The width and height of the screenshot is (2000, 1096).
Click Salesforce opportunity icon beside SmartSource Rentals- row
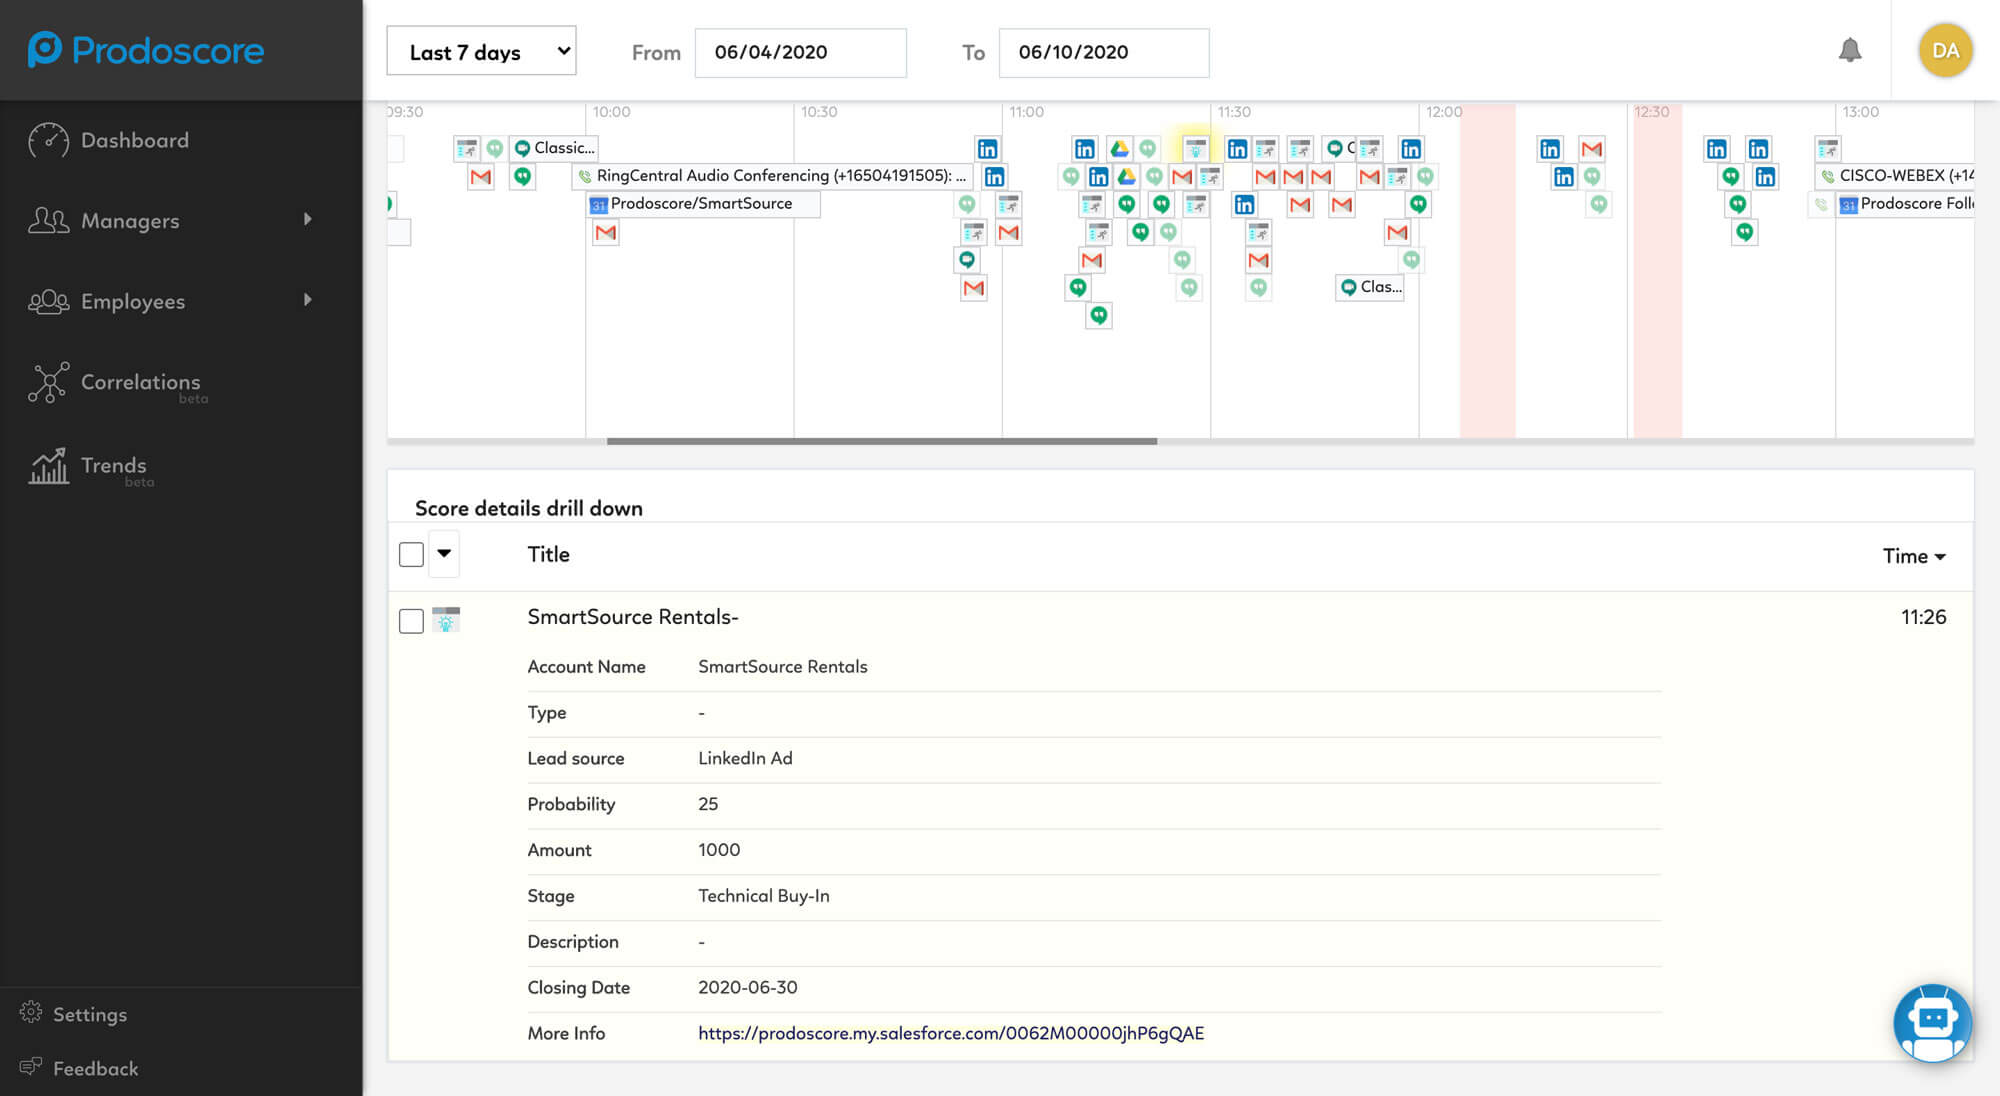click(446, 619)
